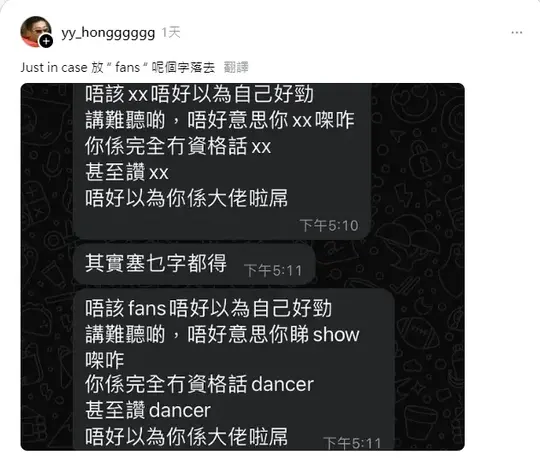The image size is (540, 461).
Task: Open the yy_honggggg profile picture
Action: click(x=36, y=32)
